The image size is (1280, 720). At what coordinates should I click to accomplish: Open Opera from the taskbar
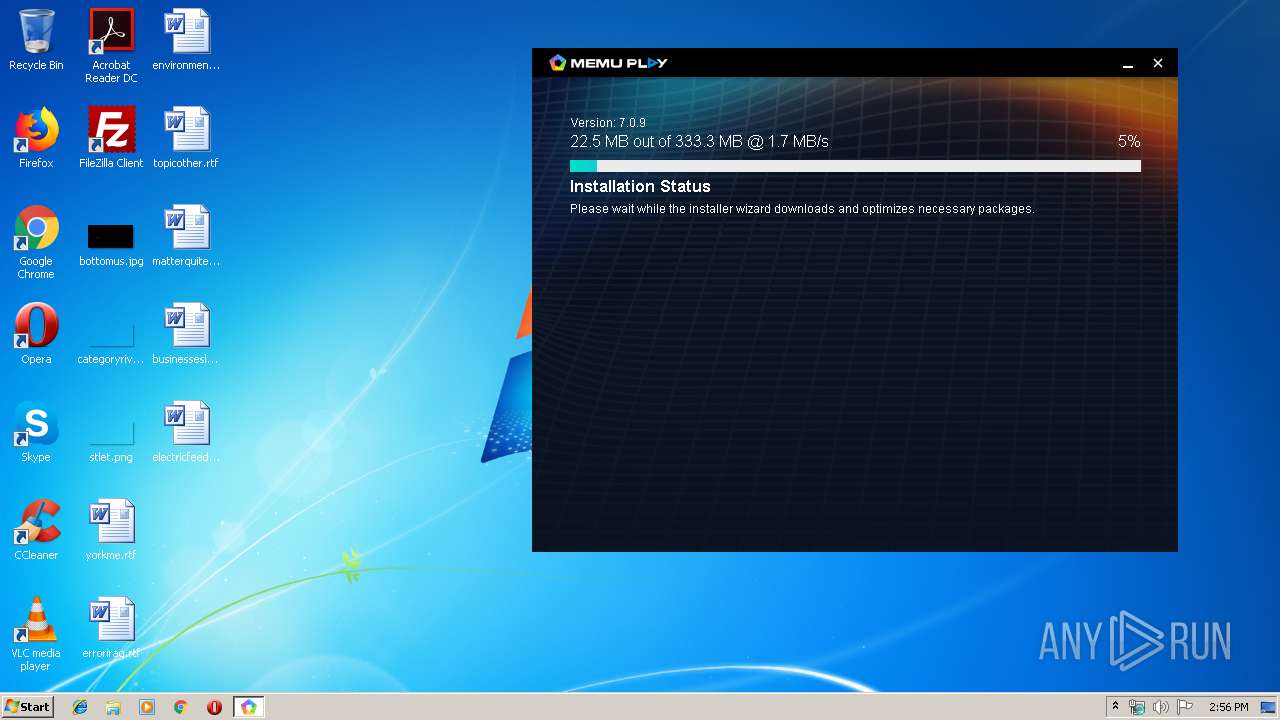coord(214,707)
